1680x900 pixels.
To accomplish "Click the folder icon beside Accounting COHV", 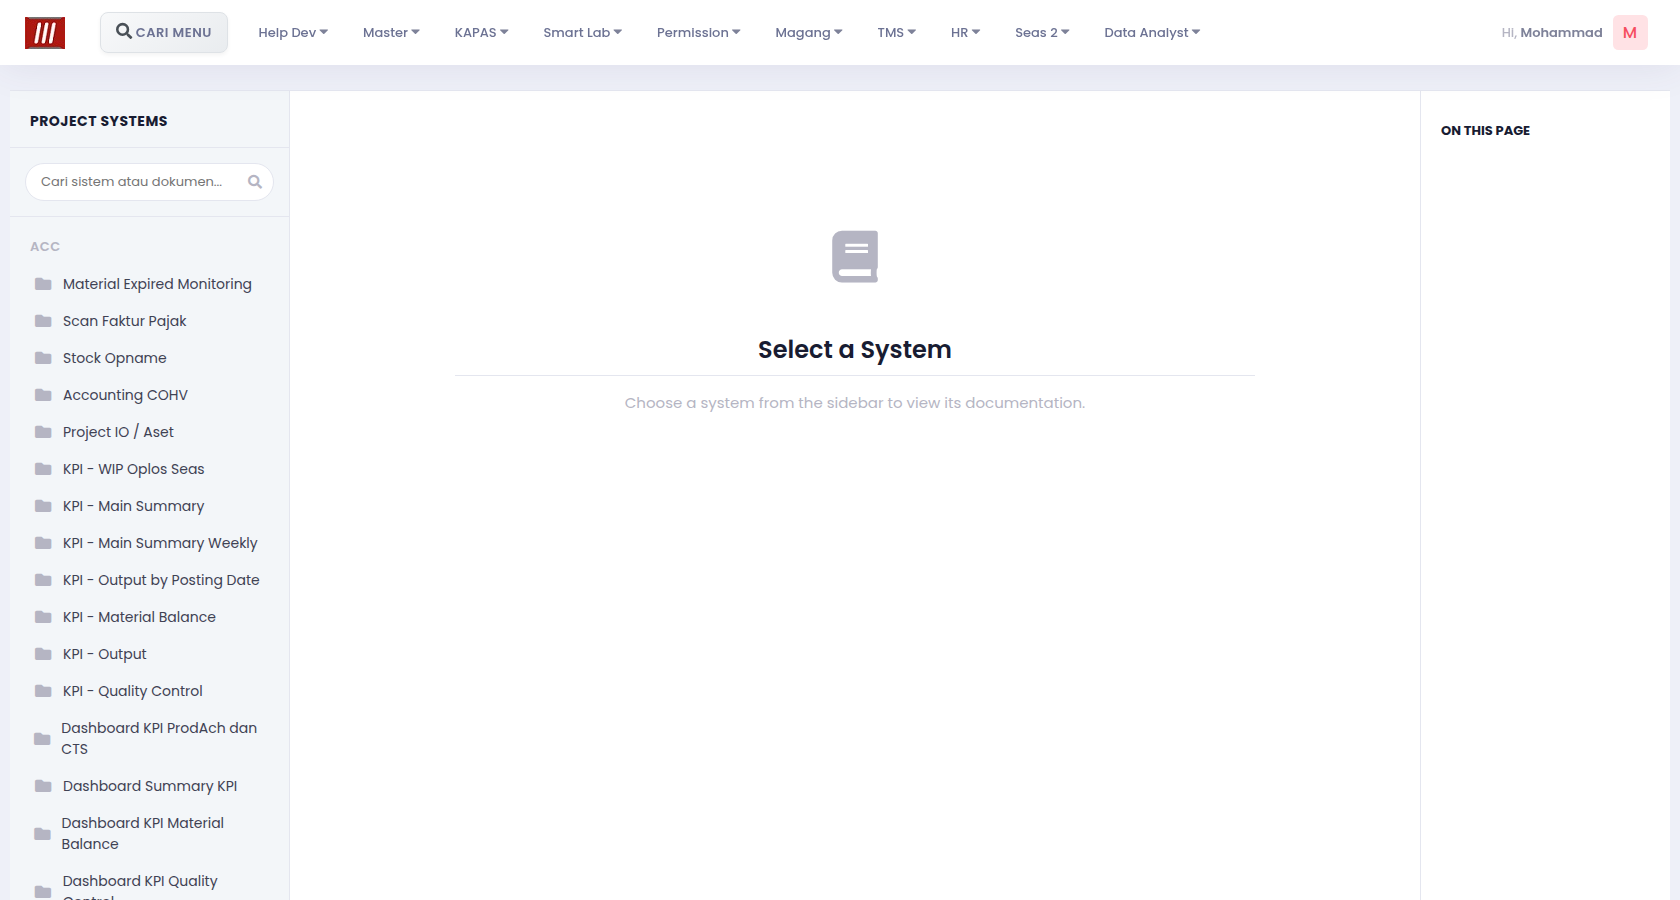I will click(43, 395).
